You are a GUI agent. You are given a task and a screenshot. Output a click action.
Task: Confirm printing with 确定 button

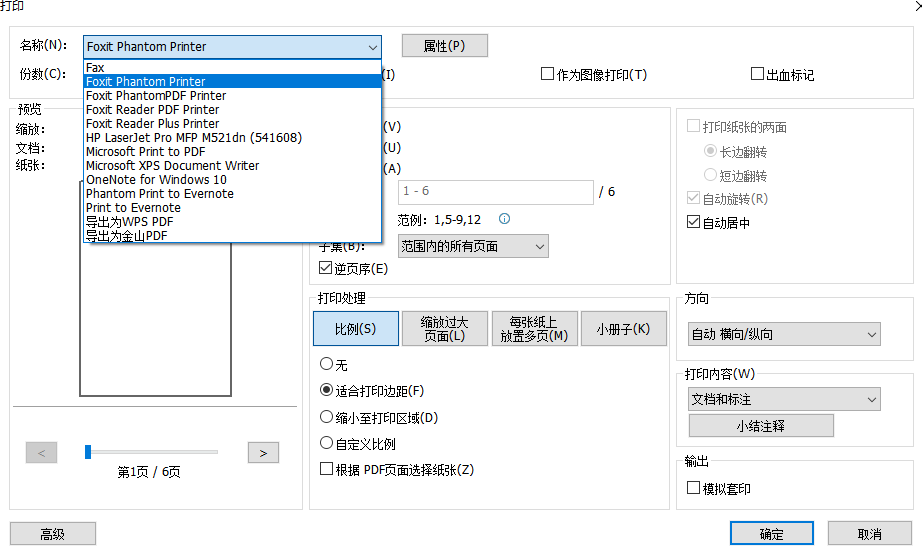pos(771,534)
